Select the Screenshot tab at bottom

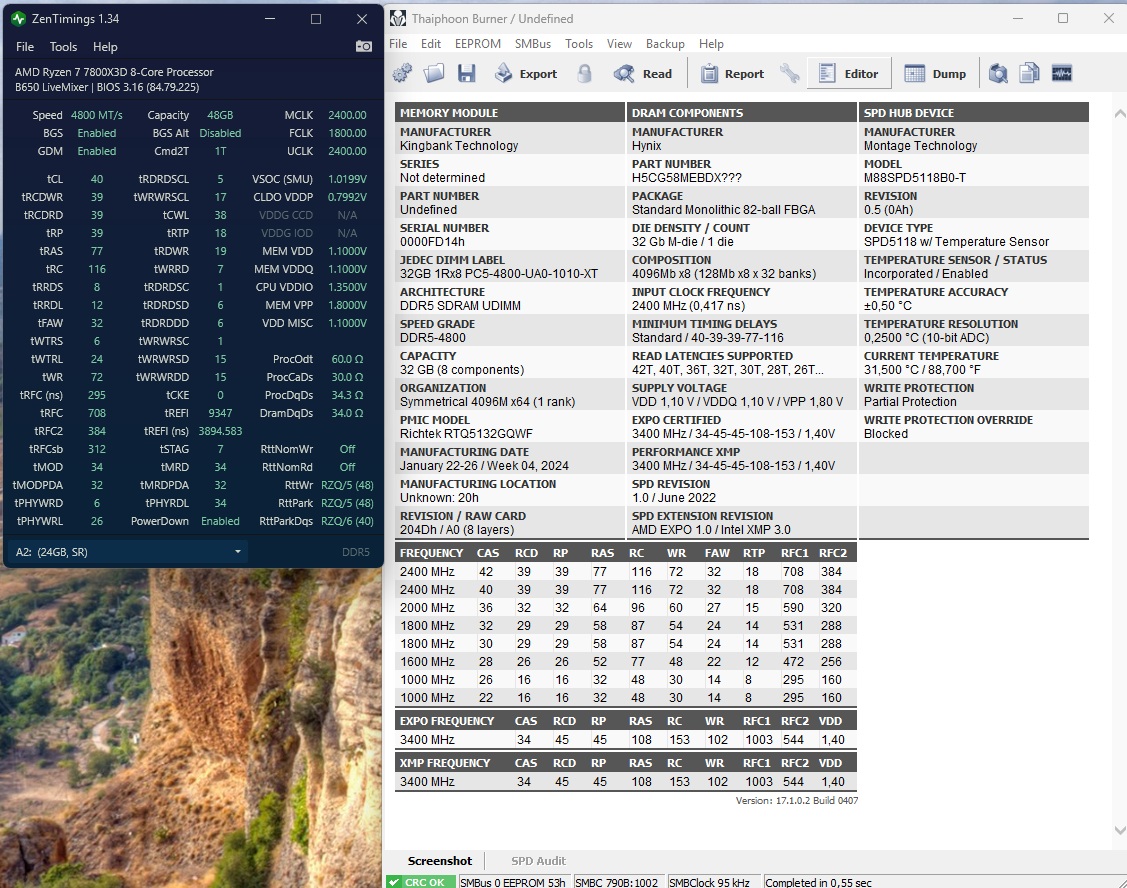(440, 861)
